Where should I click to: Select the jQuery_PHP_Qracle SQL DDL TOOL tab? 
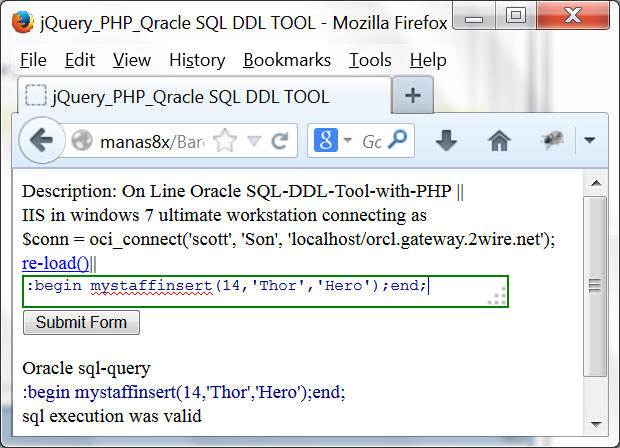tap(204, 96)
